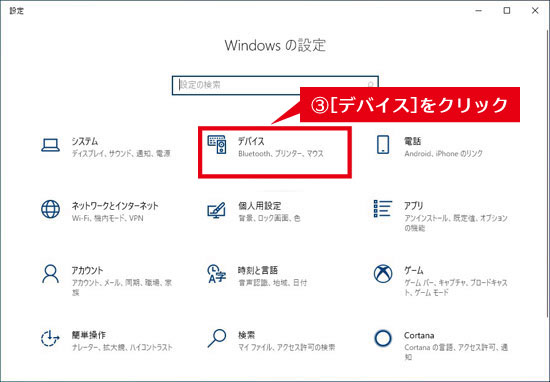
Task: Click the 時刻と言語 clock icon
Action: pos(217,274)
